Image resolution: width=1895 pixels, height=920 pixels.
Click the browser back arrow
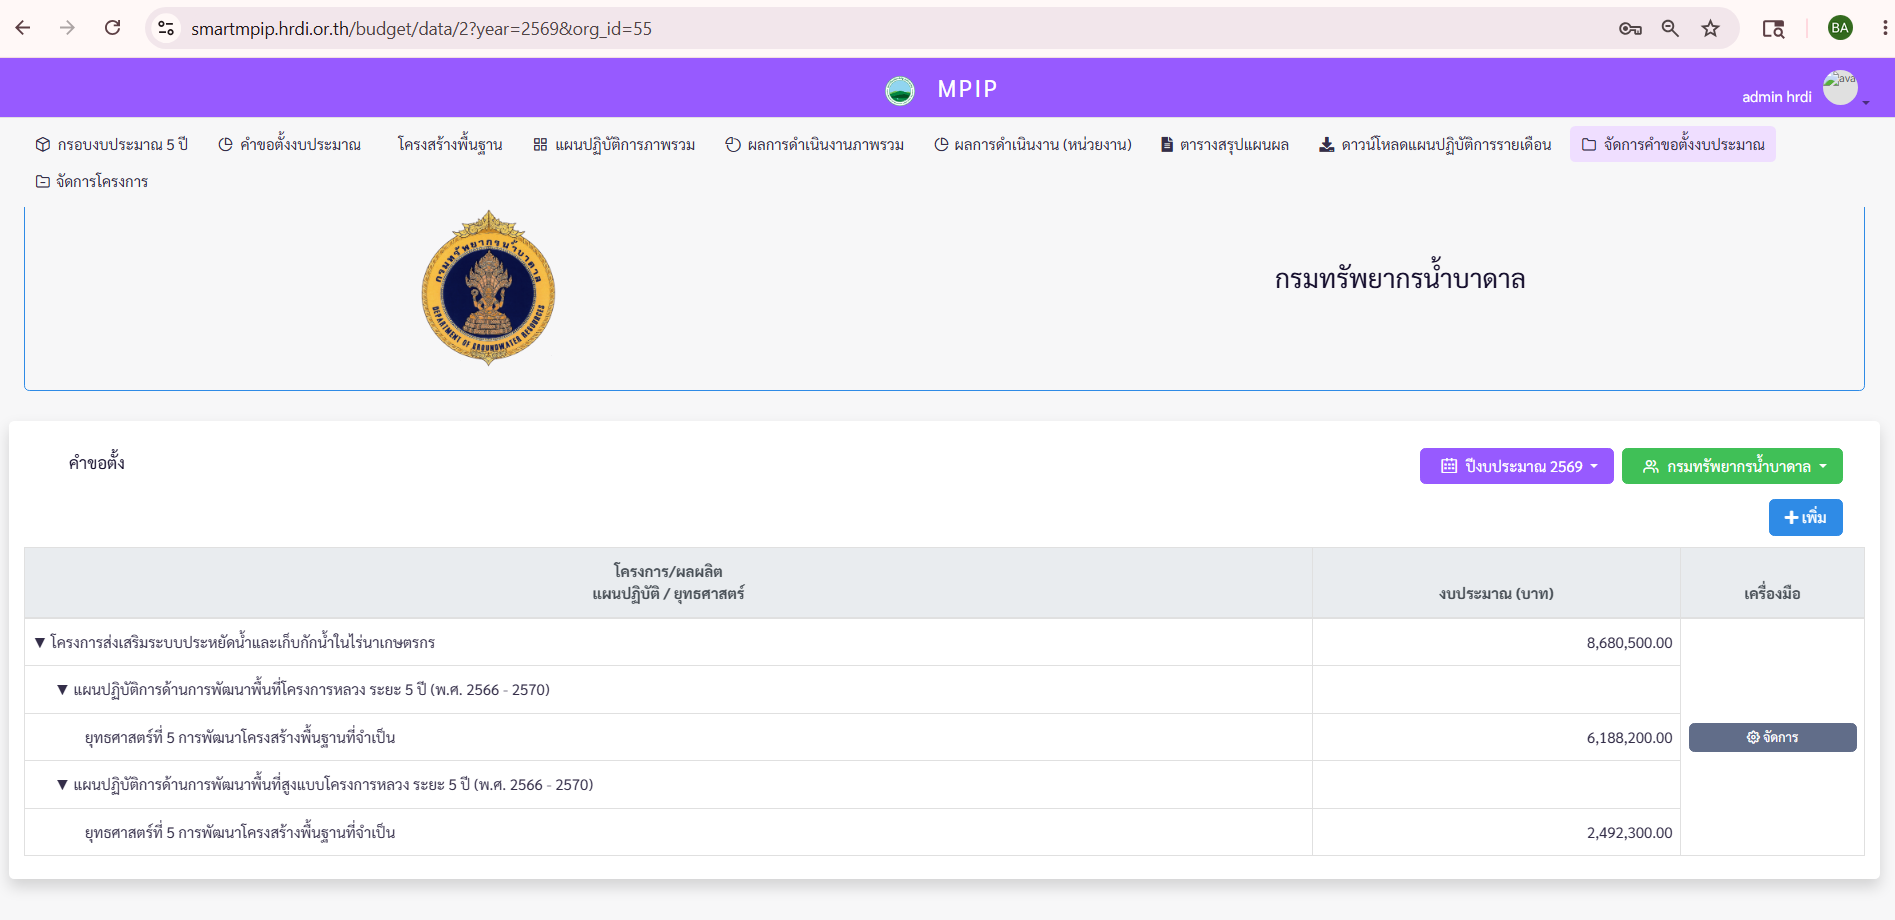23,28
